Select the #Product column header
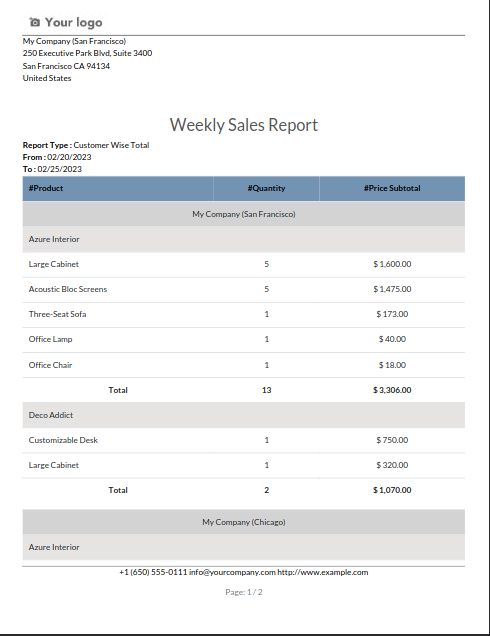Screen dimensions: 490x636 (118, 189)
